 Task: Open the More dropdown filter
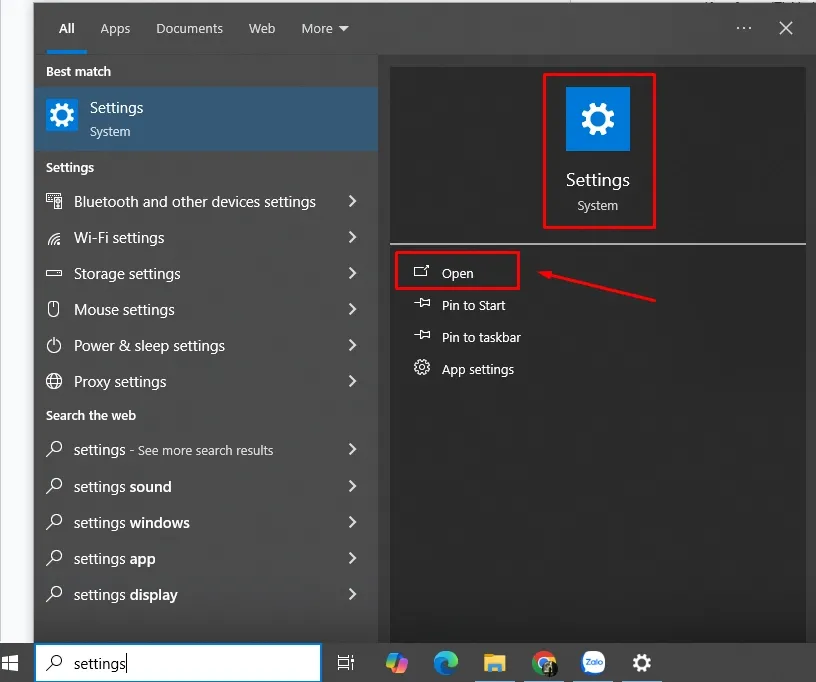pos(325,29)
